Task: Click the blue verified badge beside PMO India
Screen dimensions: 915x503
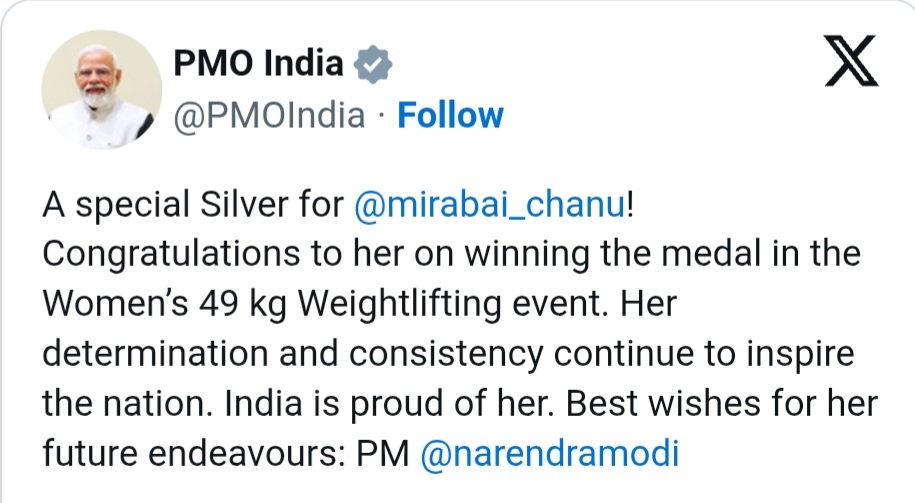Action: 373,64
